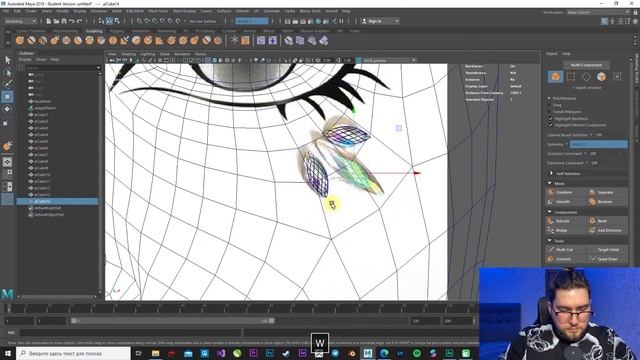
Task: Click the Open Scene folder icon
Action: pos(56,21)
